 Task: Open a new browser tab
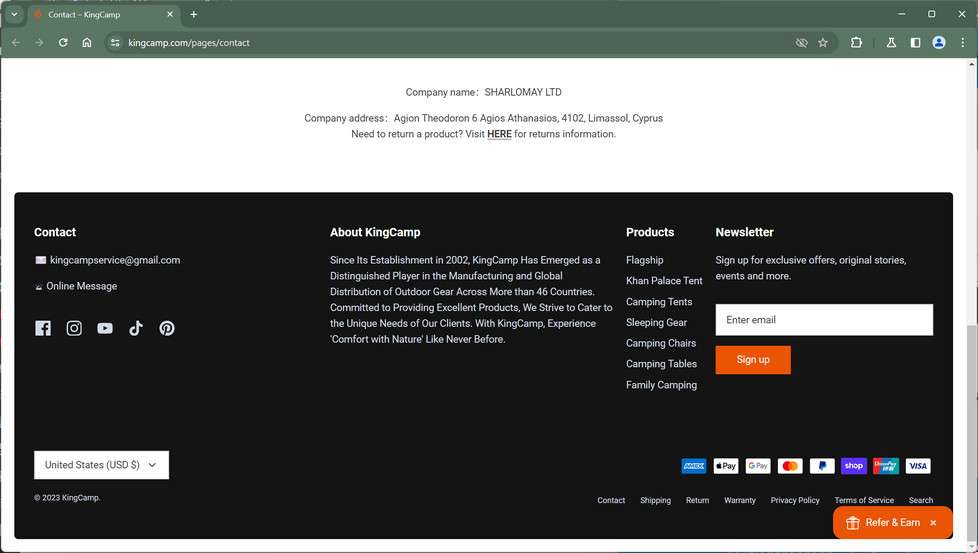click(194, 14)
